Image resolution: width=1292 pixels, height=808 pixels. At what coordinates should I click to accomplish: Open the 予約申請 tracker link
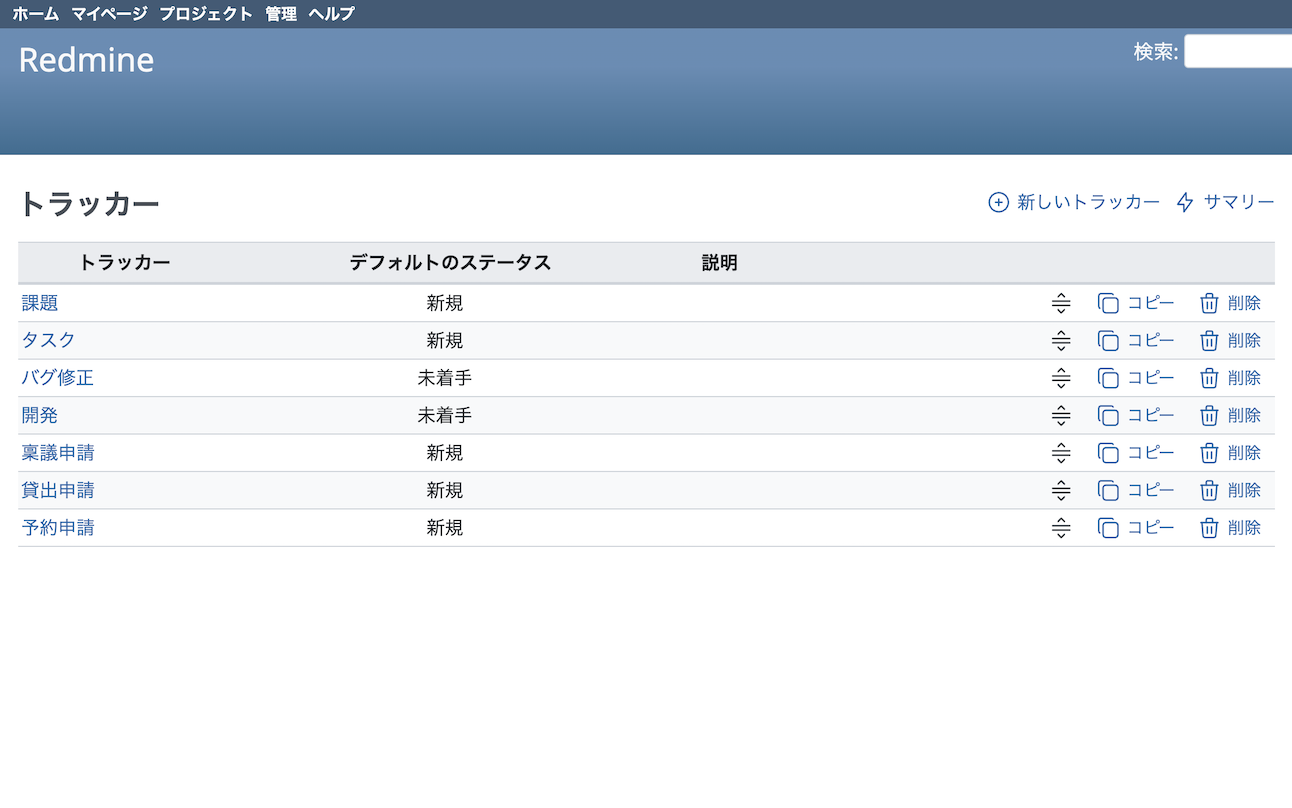[58, 528]
